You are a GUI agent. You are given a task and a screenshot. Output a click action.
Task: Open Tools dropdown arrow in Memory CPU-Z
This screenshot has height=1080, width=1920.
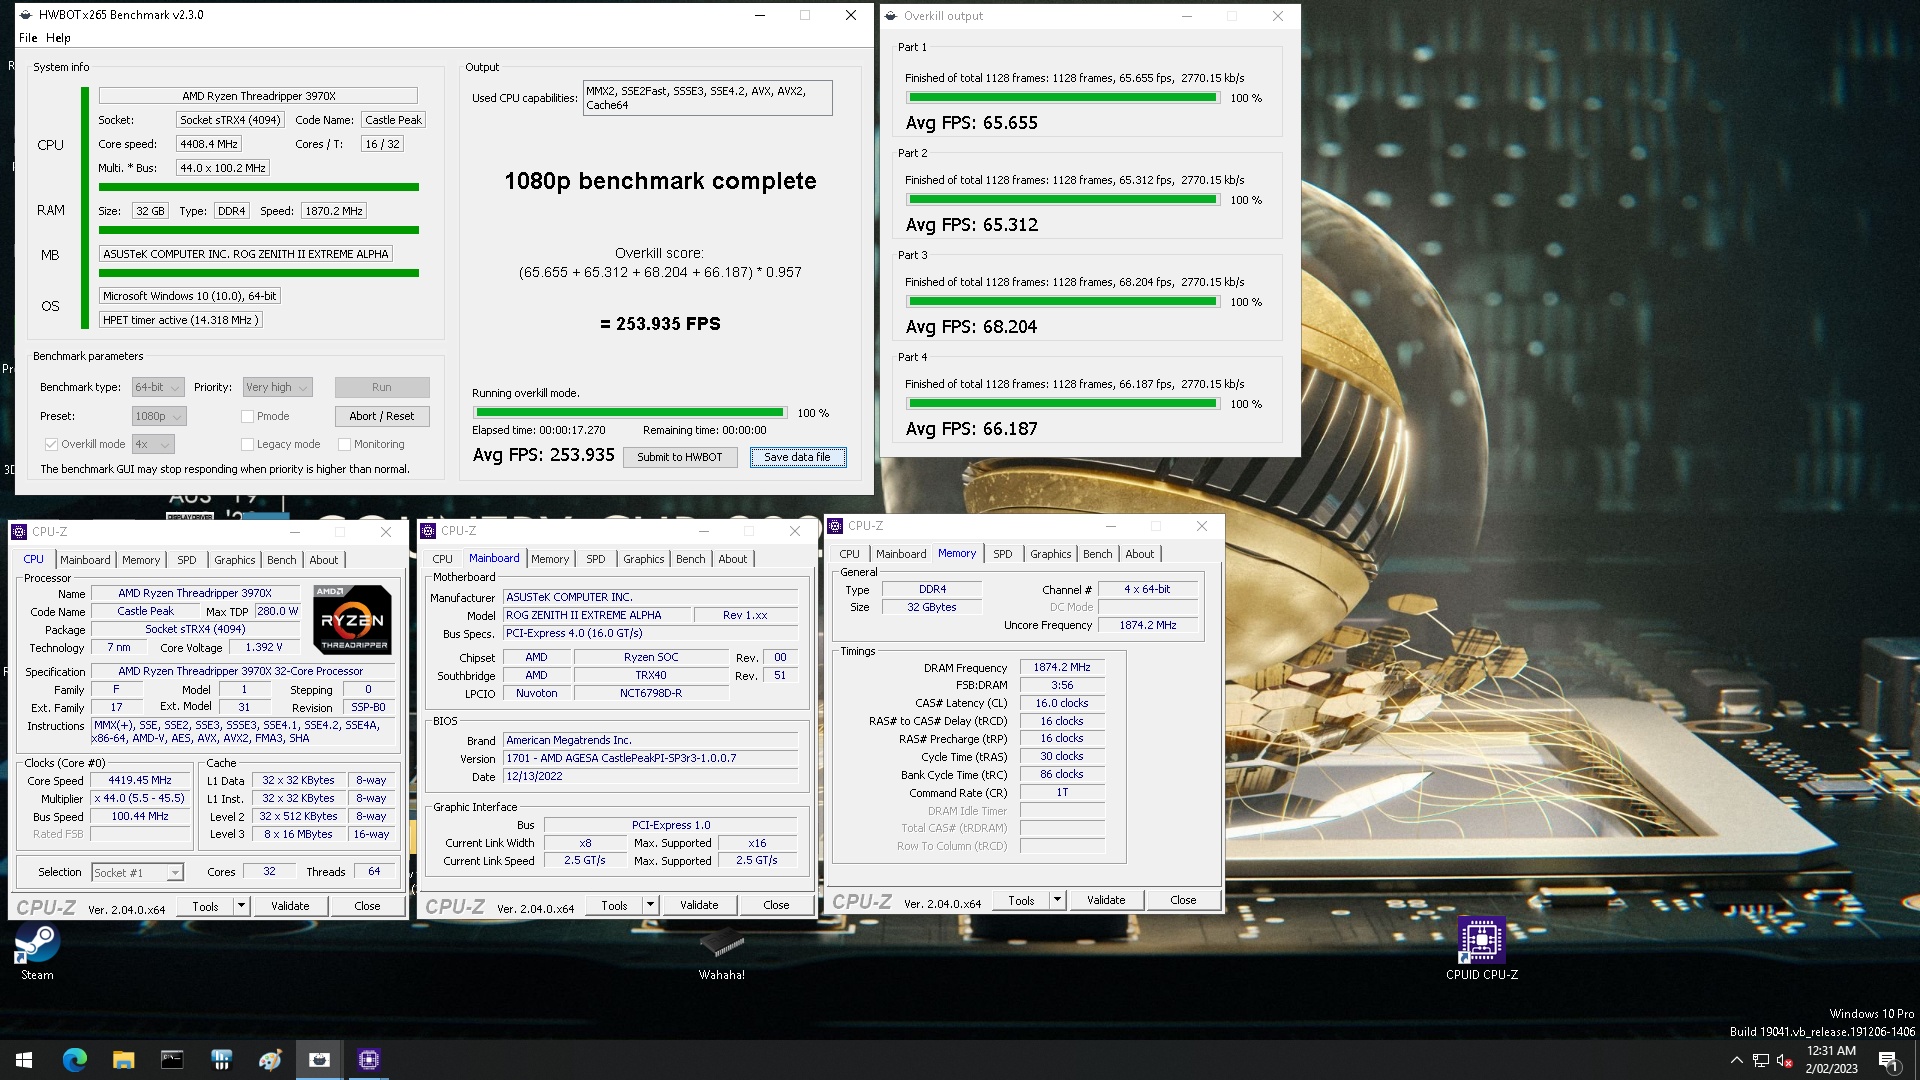1057,900
